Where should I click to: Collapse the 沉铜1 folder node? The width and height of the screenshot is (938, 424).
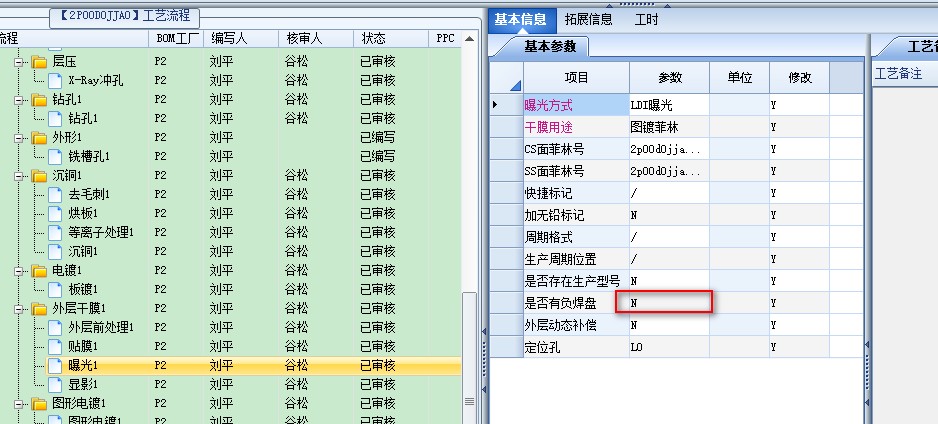[x=19, y=175]
